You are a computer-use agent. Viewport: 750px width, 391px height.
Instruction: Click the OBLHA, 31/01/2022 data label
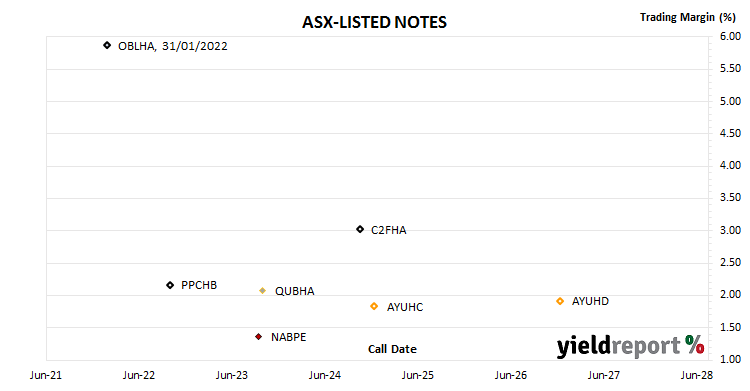pos(173,46)
